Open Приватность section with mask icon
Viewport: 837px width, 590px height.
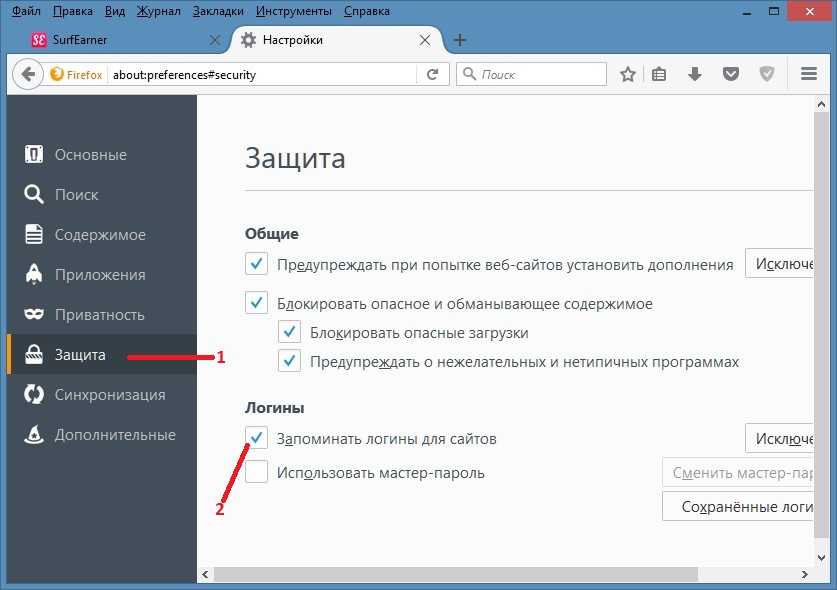click(101, 314)
